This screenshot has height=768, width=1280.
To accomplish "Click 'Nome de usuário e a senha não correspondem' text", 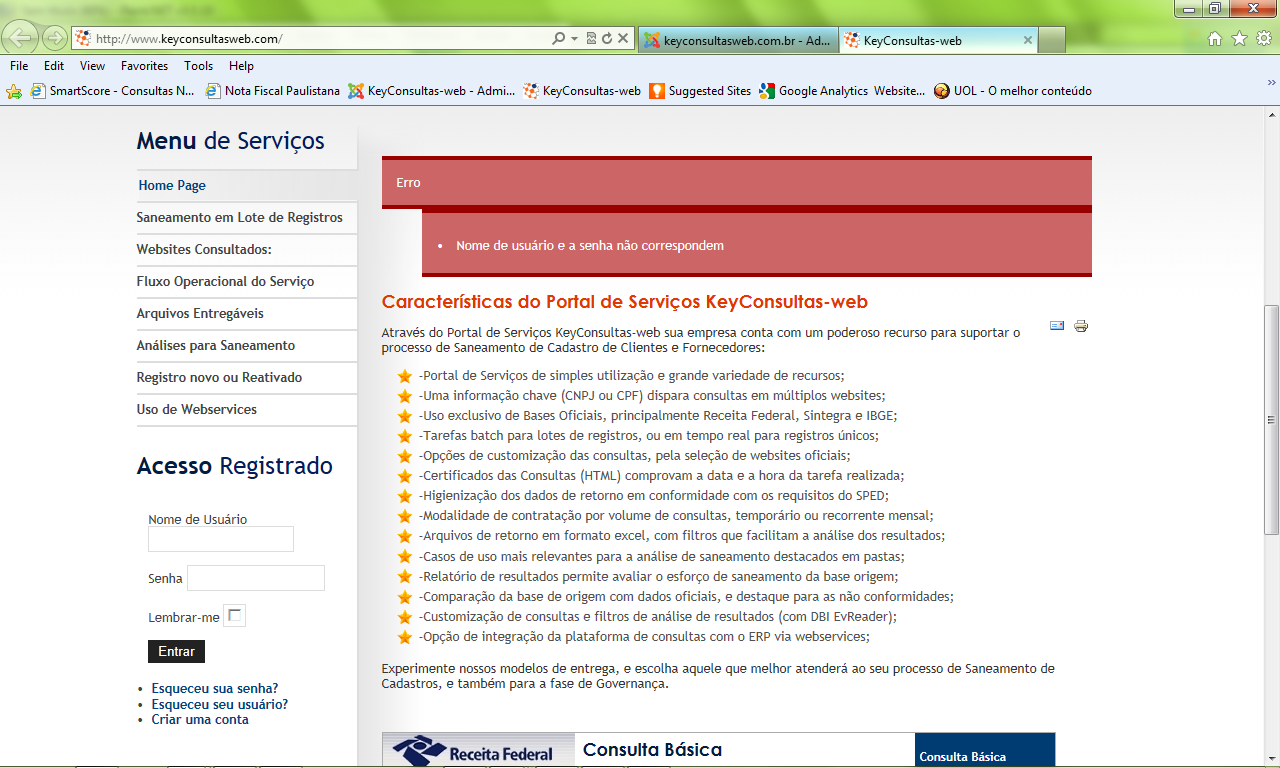I will pyautogui.click(x=590, y=245).
